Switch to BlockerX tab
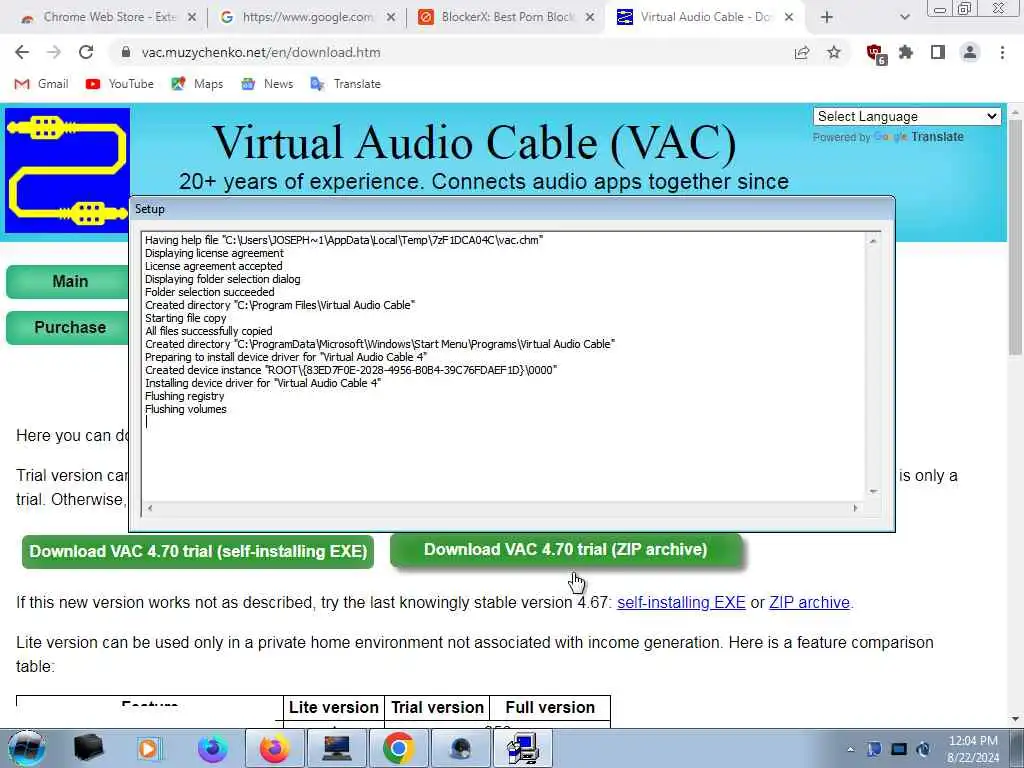This screenshot has height=768, width=1024. point(506,17)
